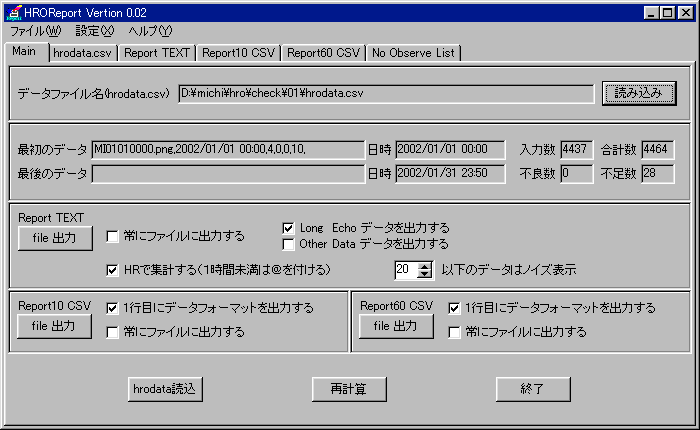Open the Report TEXT tab
Screen dimensions: 700x430
point(157,53)
